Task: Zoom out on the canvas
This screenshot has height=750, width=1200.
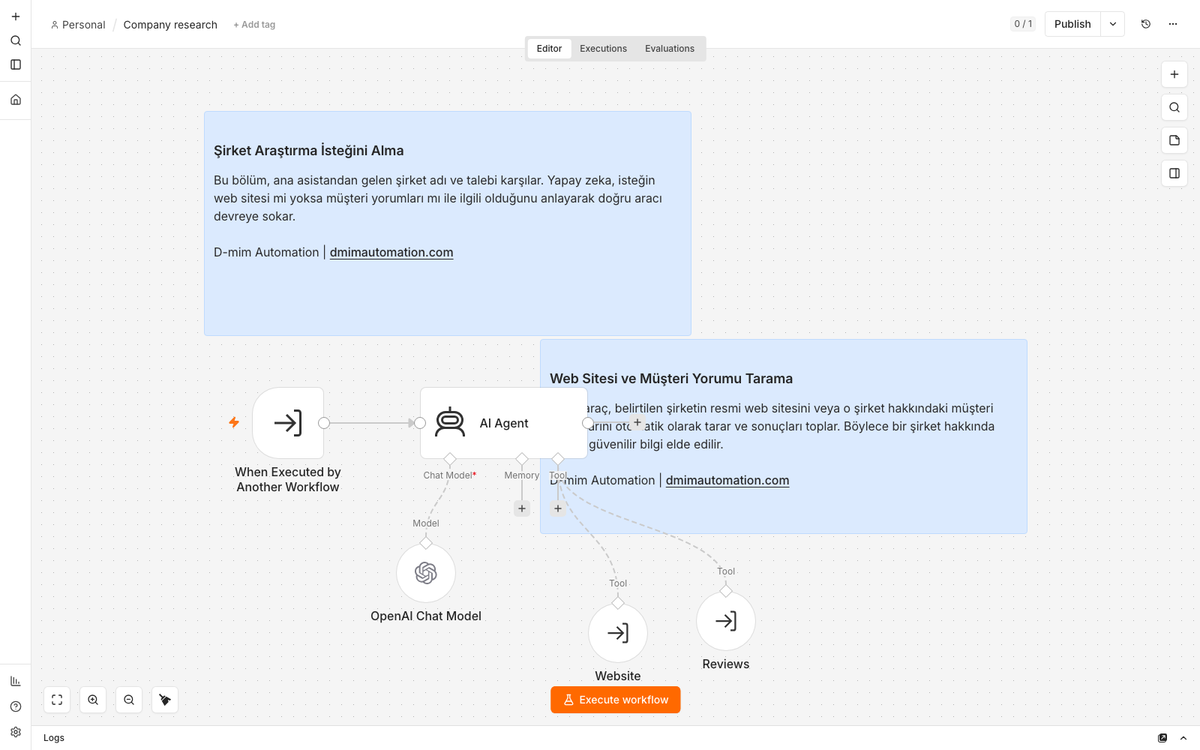Action: tap(129, 700)
